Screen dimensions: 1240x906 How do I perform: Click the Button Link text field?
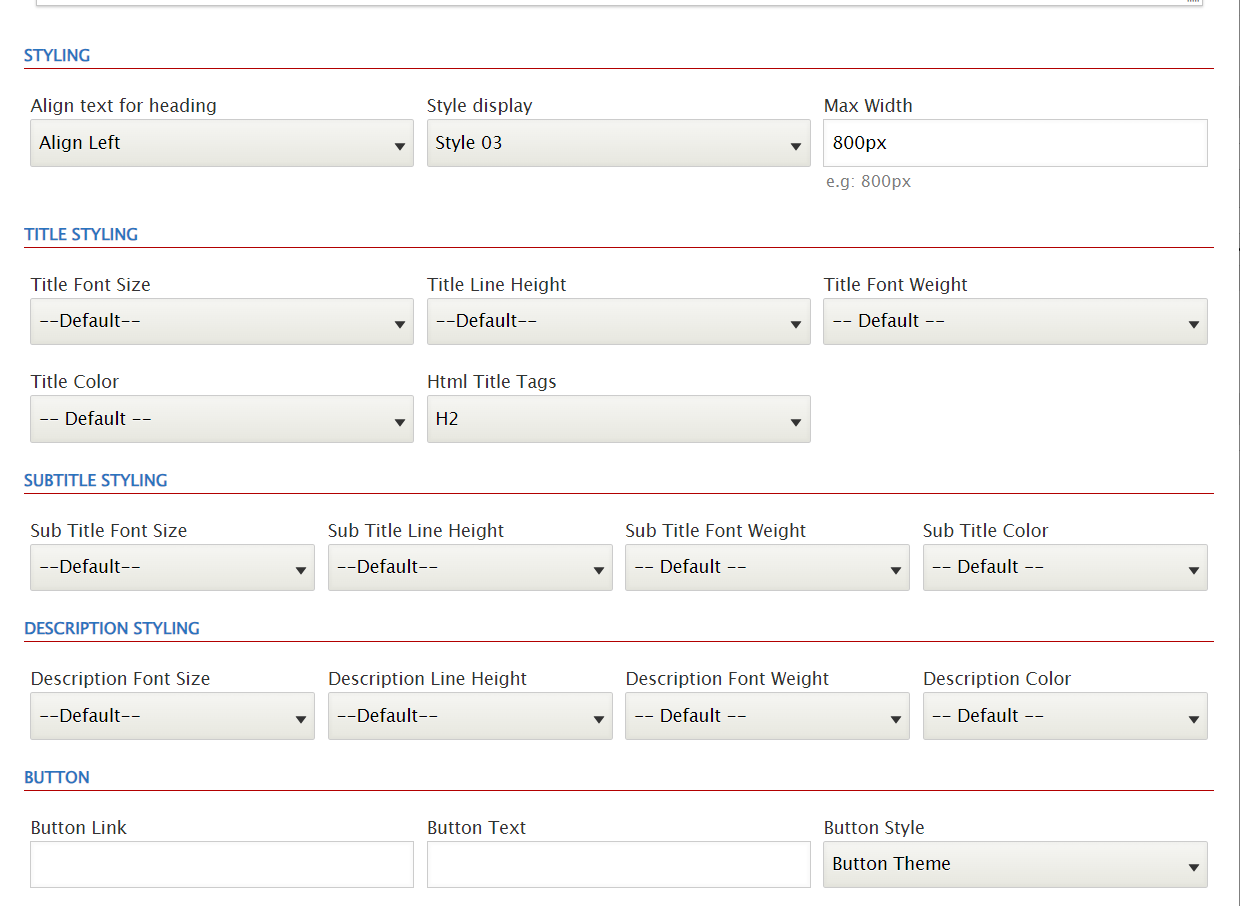221,864
